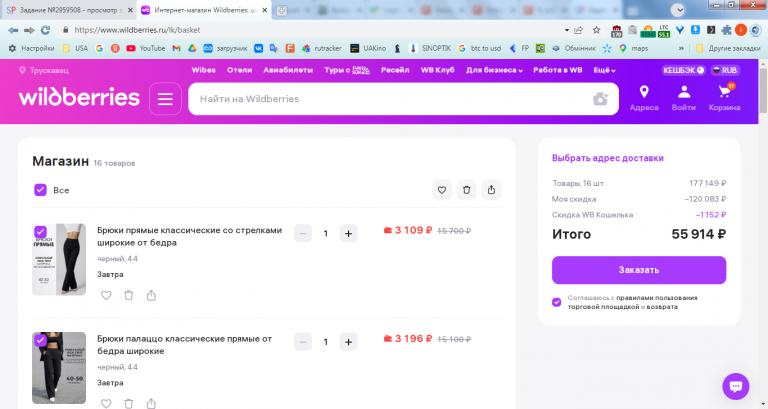Screen dimensions: 768x409
Task: Click the browser address bar URL
Action: click(x=137, y=30)
